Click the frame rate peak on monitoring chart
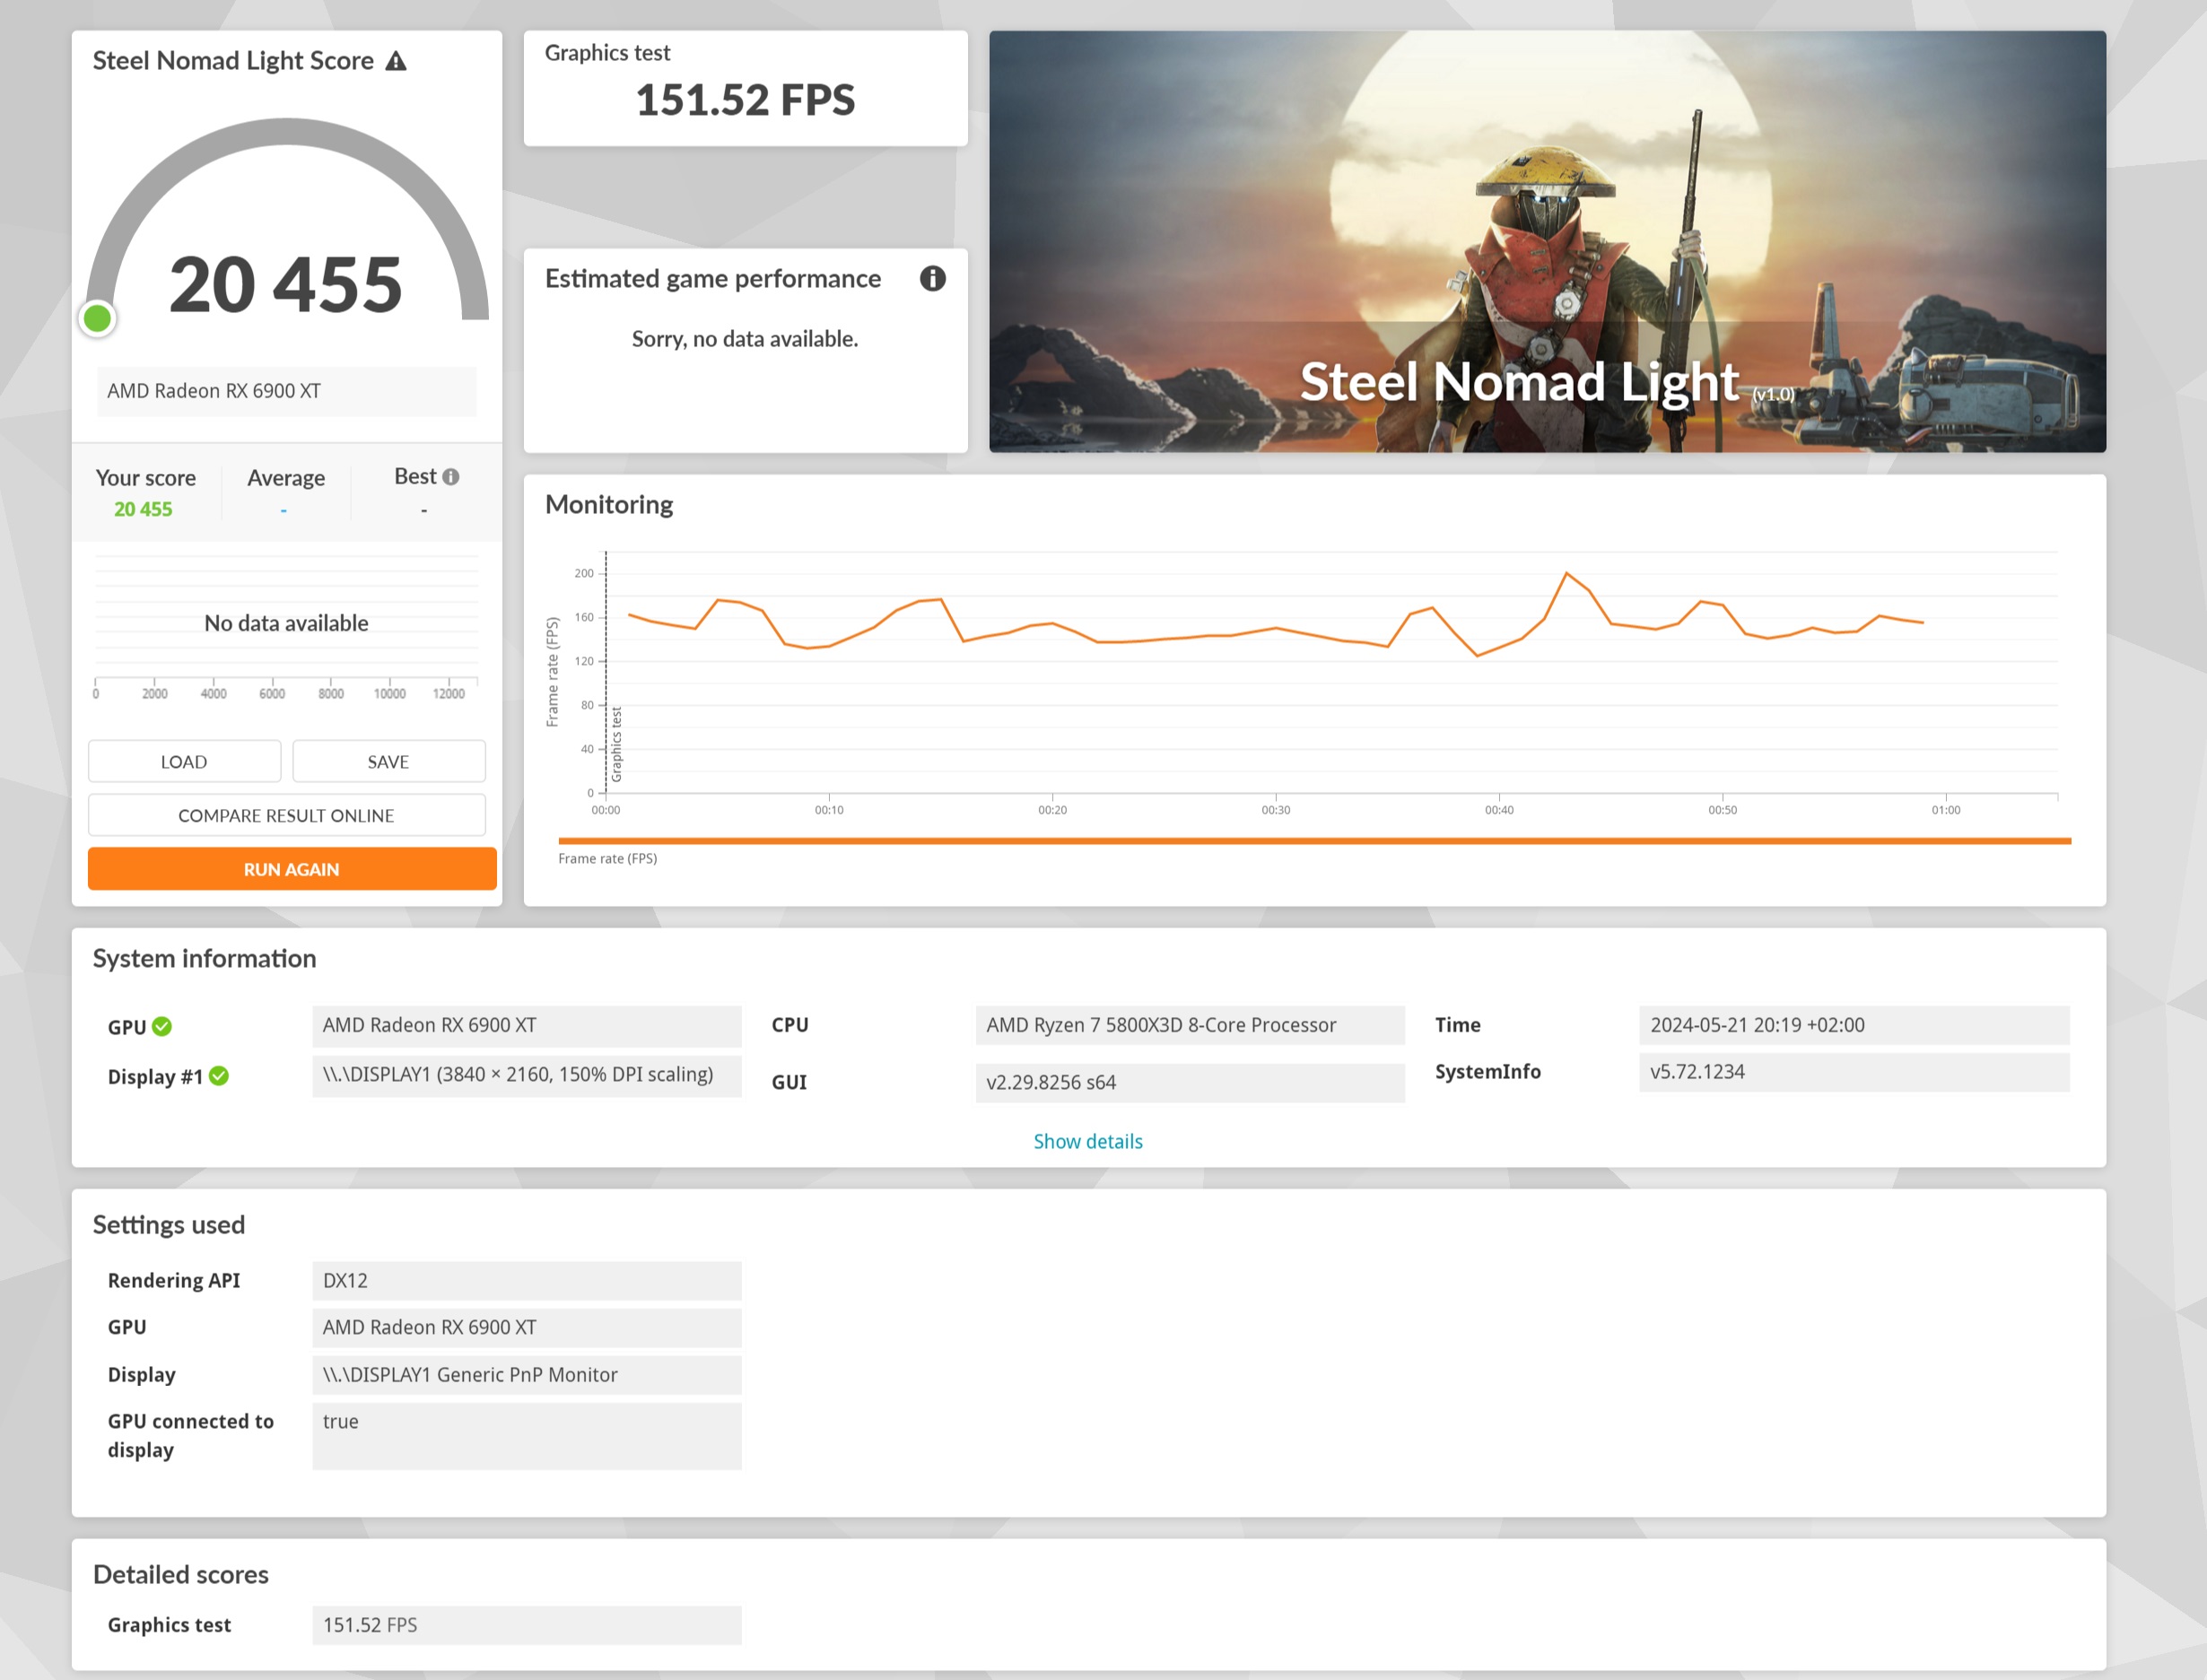 [x=1566, y=573]
